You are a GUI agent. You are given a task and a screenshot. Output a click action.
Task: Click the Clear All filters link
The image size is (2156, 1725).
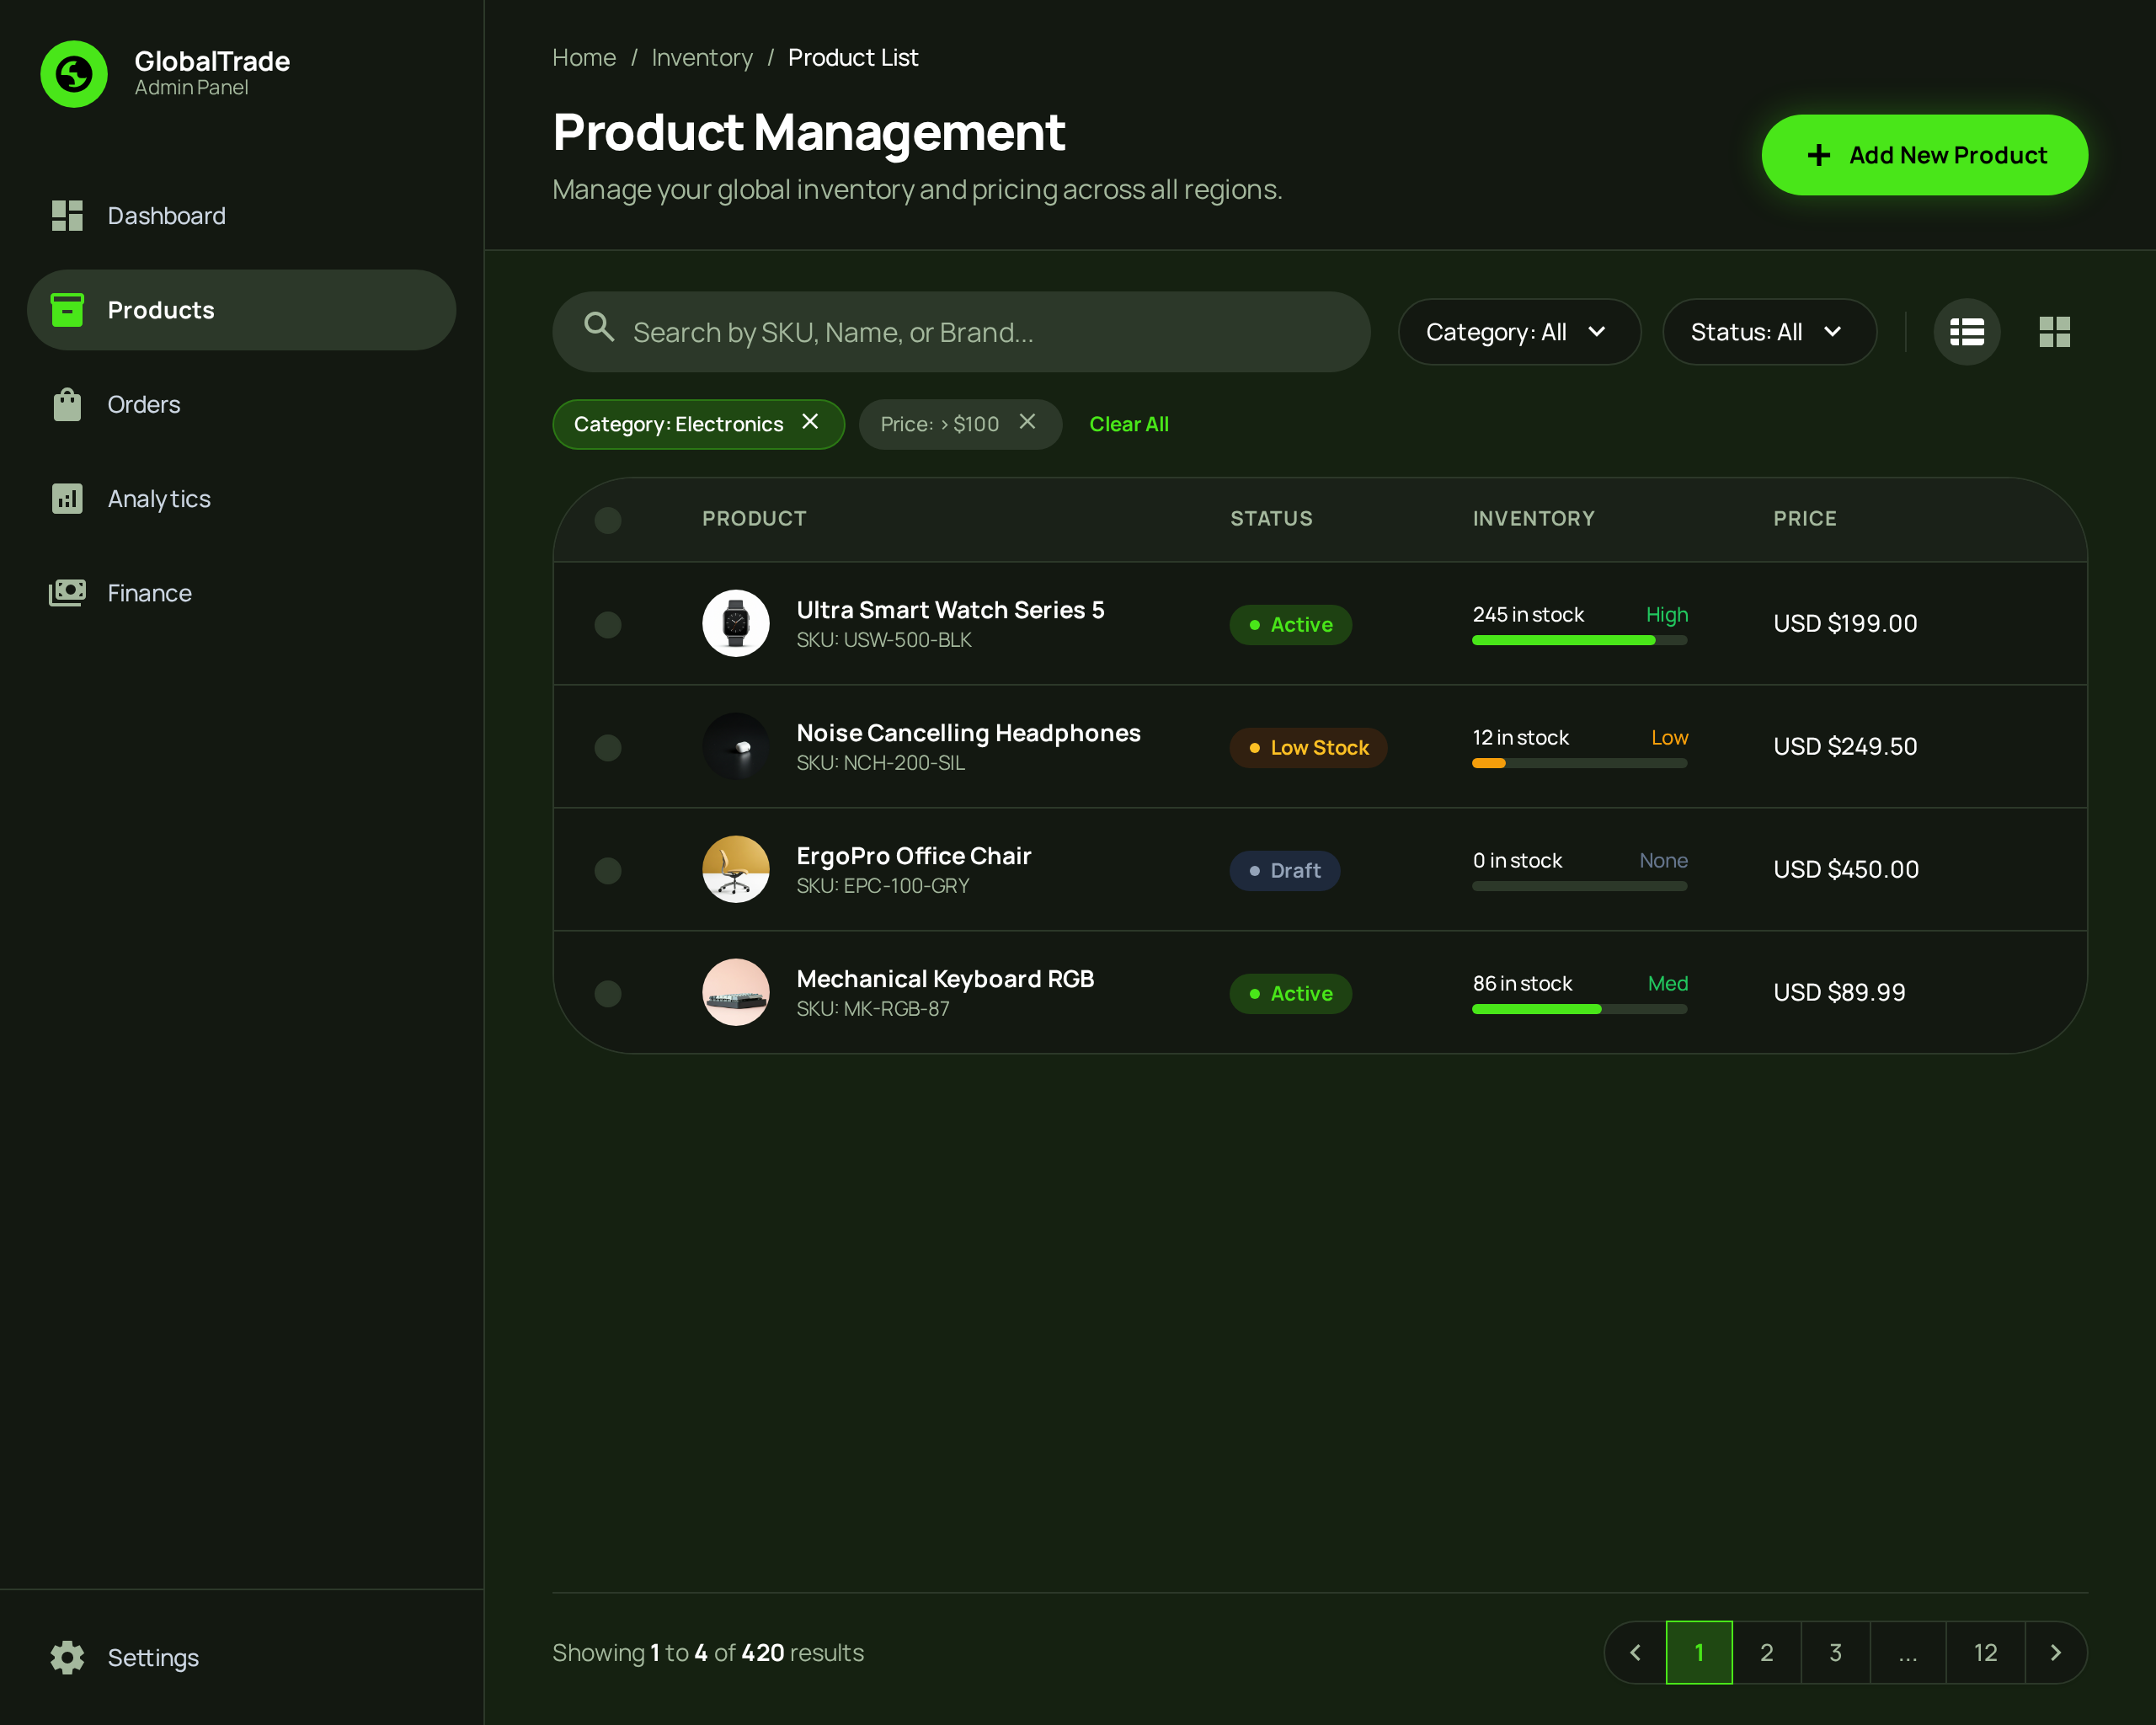click(x=1128, y=424)
